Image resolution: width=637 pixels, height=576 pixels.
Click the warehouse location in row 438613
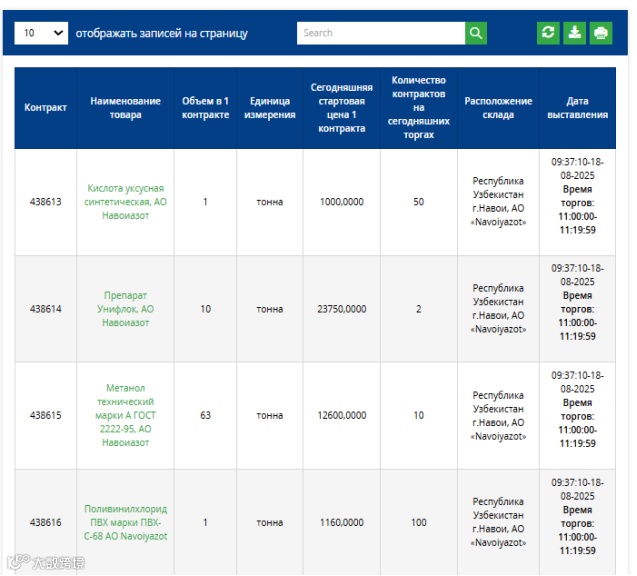[x=498, y=202]
